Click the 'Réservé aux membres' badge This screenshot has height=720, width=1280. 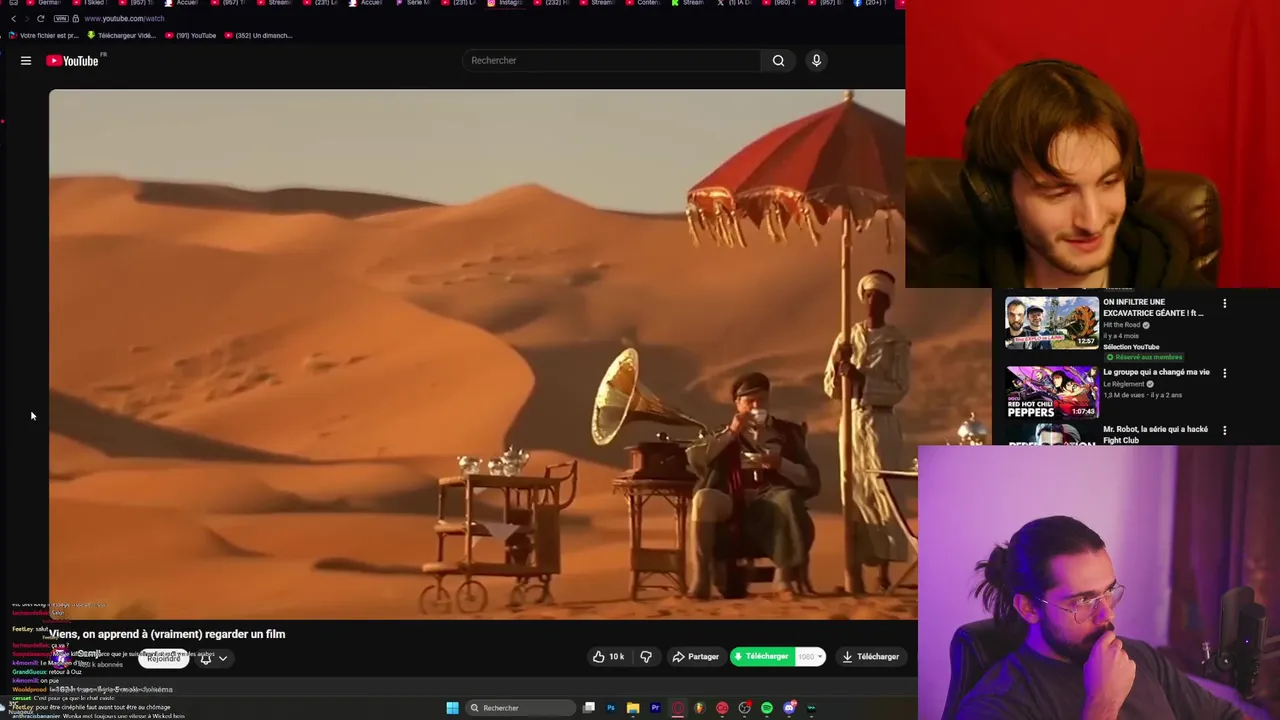1144,357
